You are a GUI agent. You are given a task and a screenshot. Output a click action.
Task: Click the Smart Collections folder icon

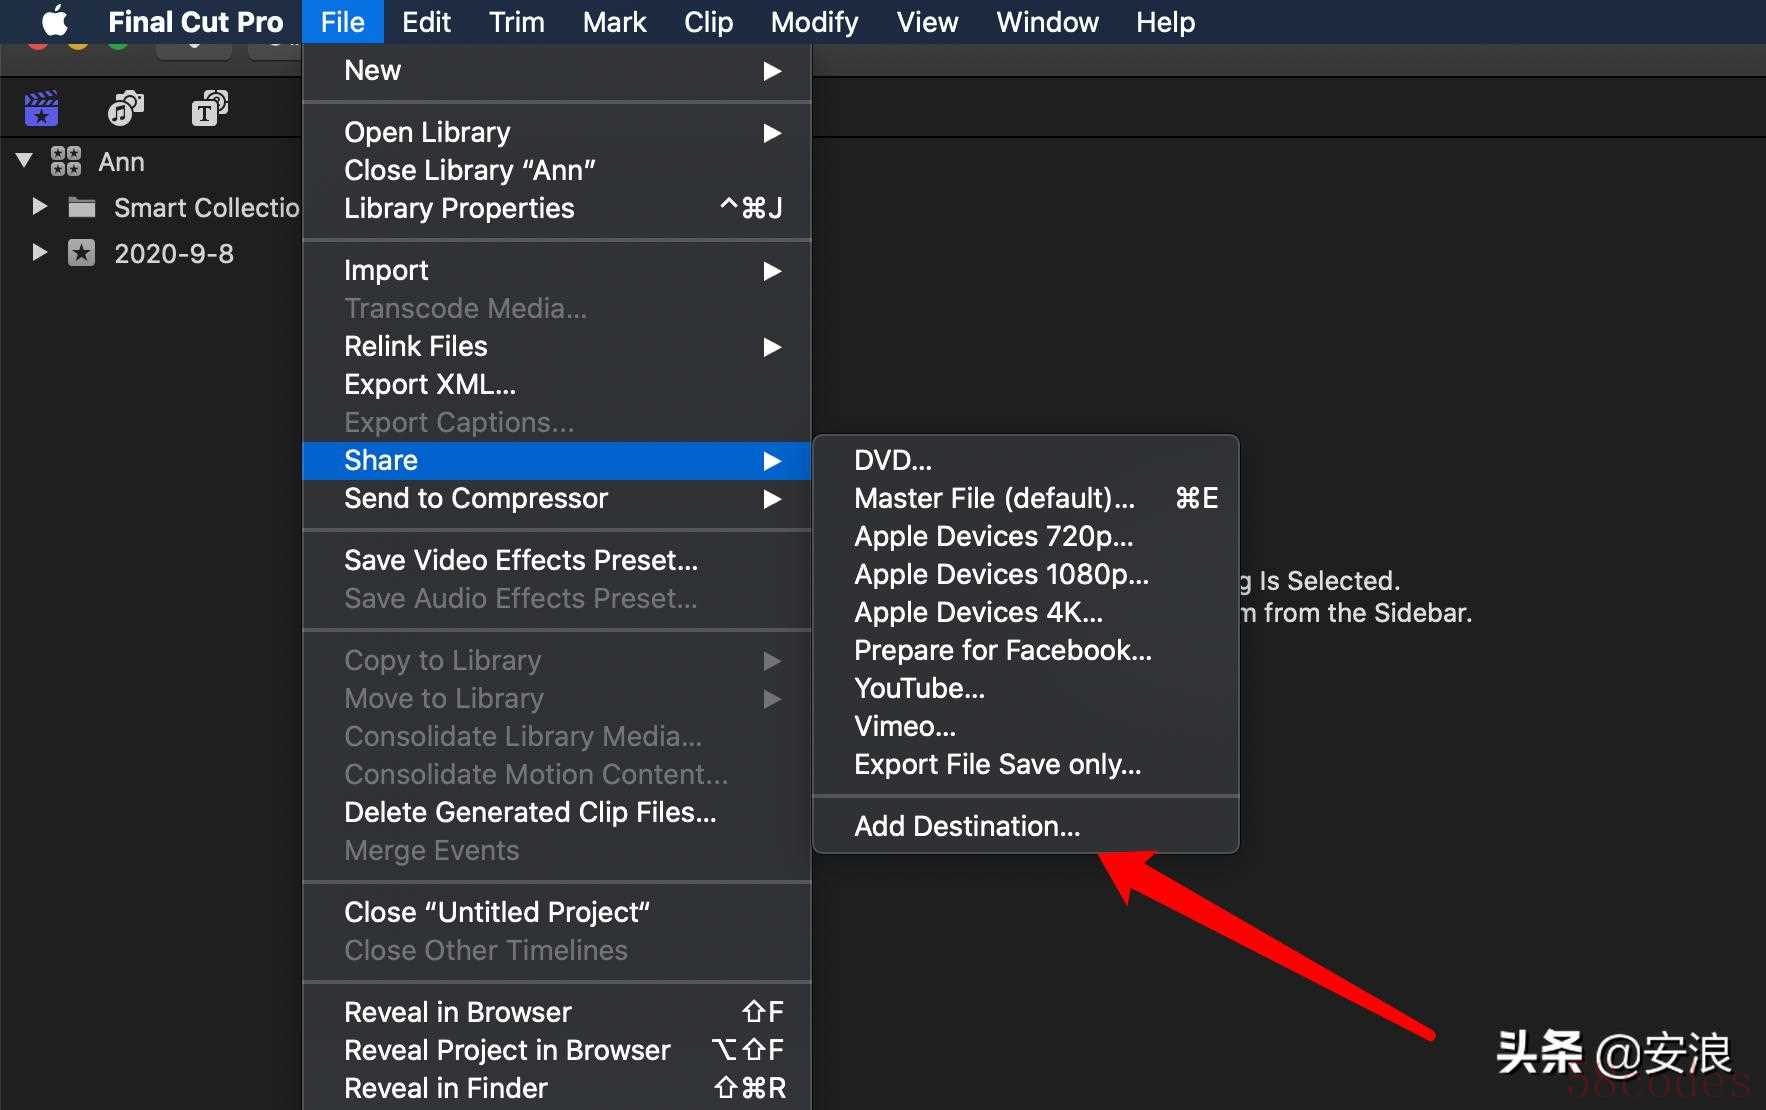click(x=82, y=207)
